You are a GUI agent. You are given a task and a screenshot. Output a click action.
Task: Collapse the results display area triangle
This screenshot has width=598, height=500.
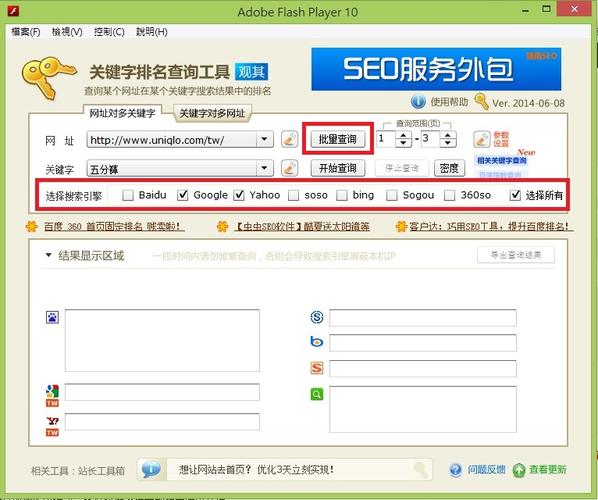(48, 255)
